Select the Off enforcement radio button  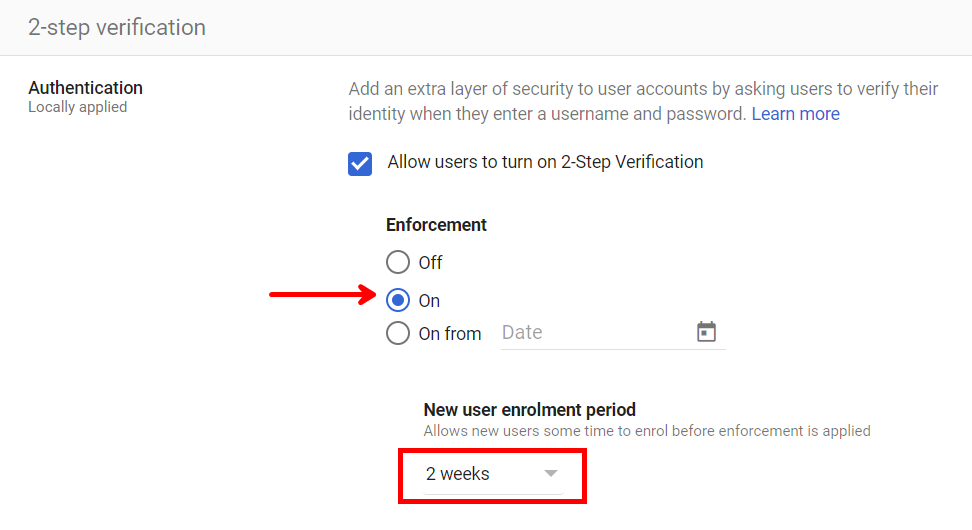tap(398, 262)
